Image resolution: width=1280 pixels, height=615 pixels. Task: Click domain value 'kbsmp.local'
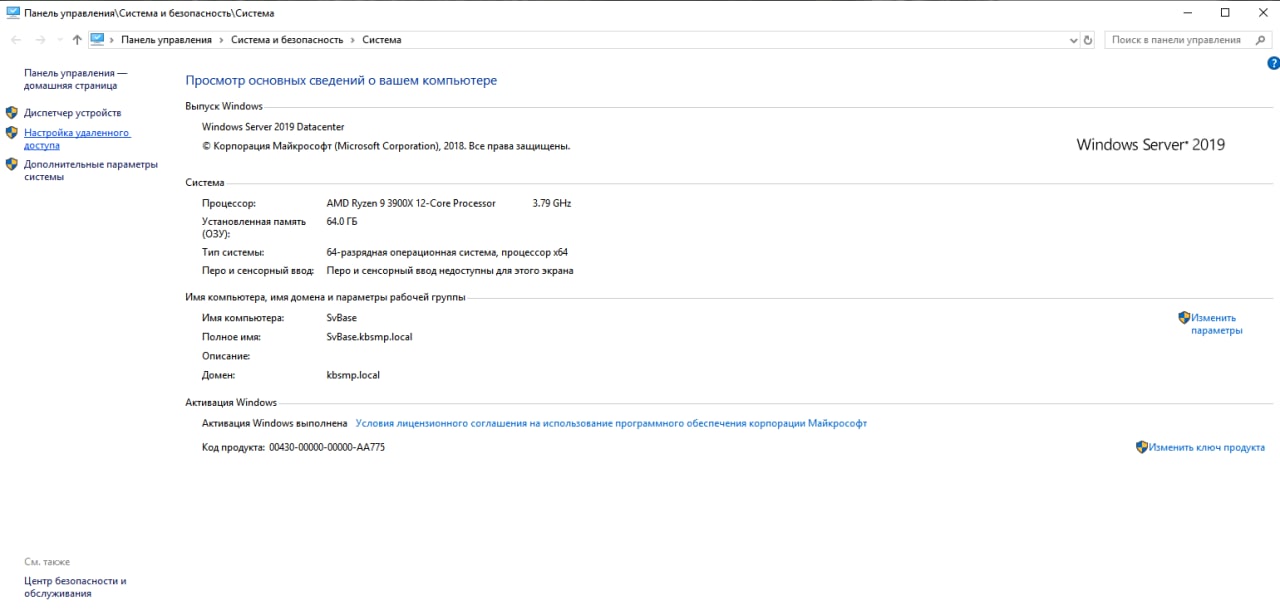pyautogui.click(x=353, y=375)
